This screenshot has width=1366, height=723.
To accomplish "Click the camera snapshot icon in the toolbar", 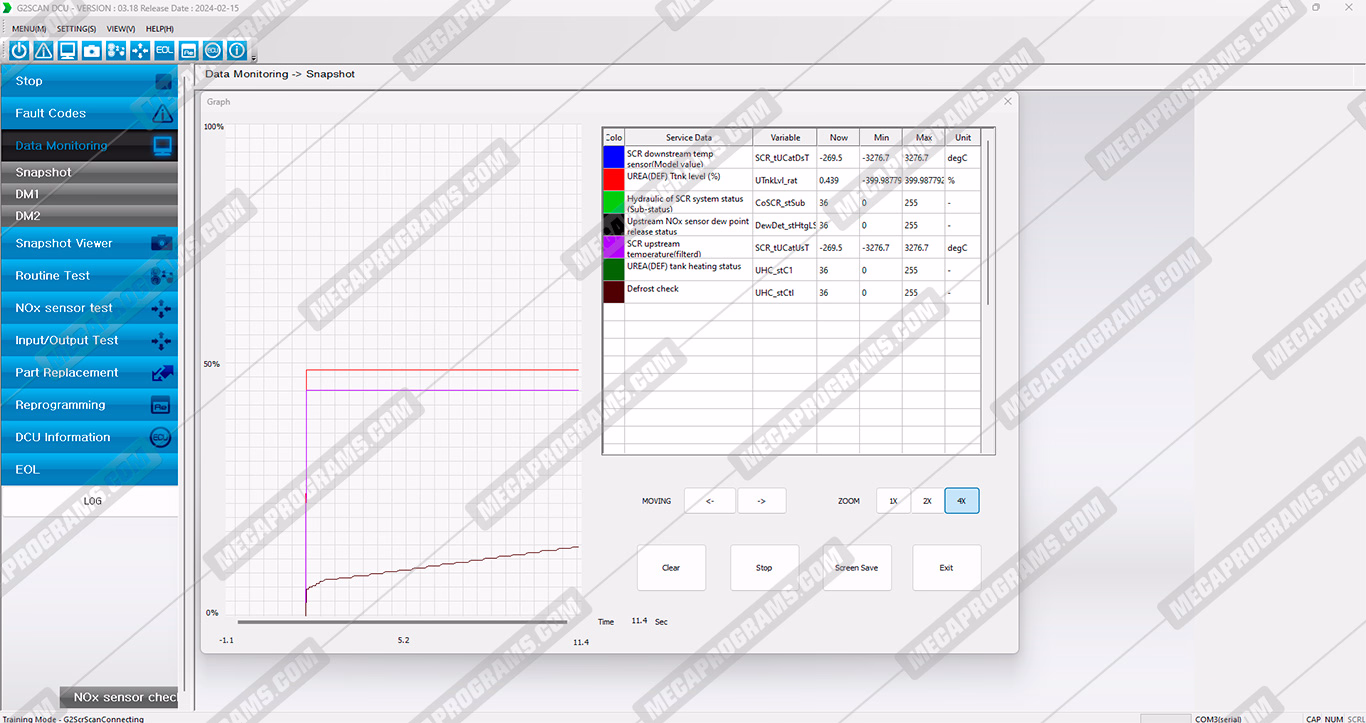I will (92, 50).
